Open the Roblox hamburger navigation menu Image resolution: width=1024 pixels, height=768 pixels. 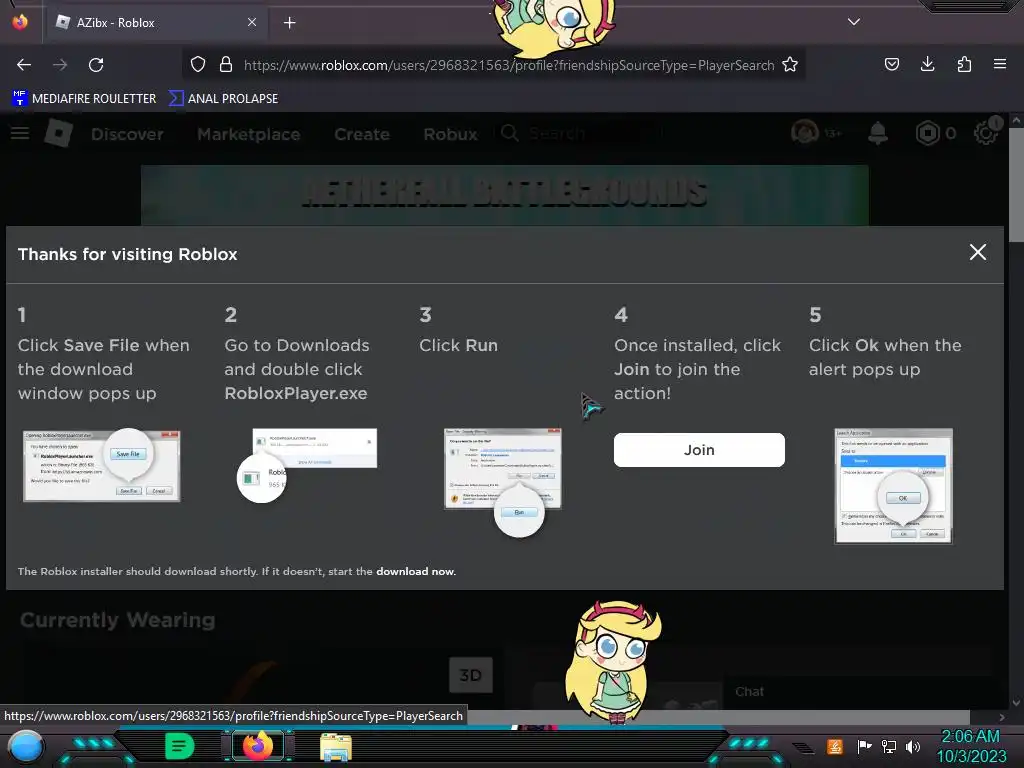[x=20, y=133]
